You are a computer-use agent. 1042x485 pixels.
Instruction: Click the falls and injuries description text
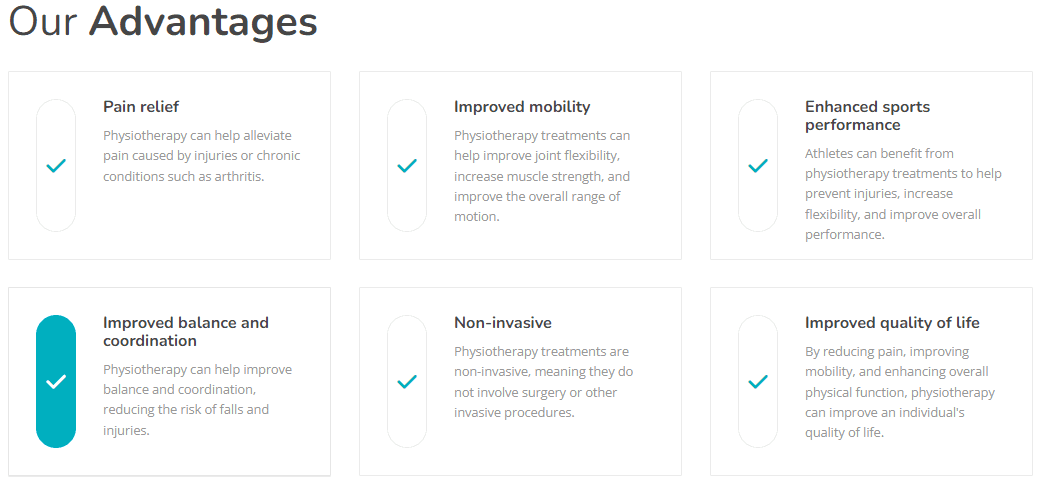click(x=185, y=400)
